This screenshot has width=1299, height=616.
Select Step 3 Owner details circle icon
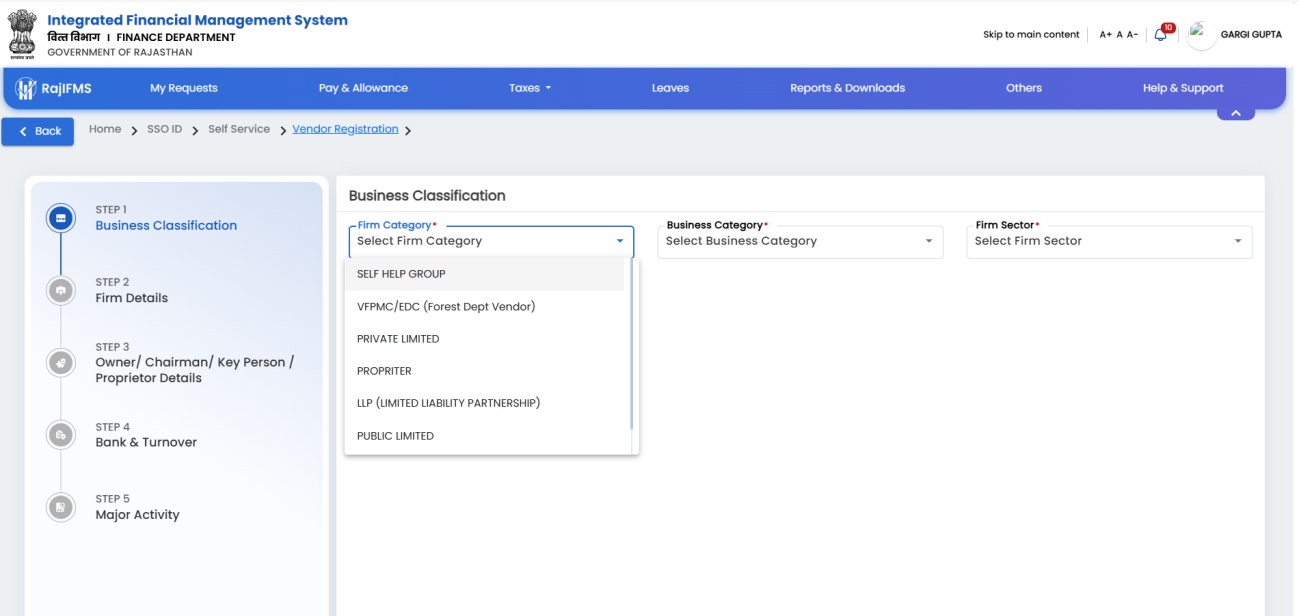[x=61, y=363]
